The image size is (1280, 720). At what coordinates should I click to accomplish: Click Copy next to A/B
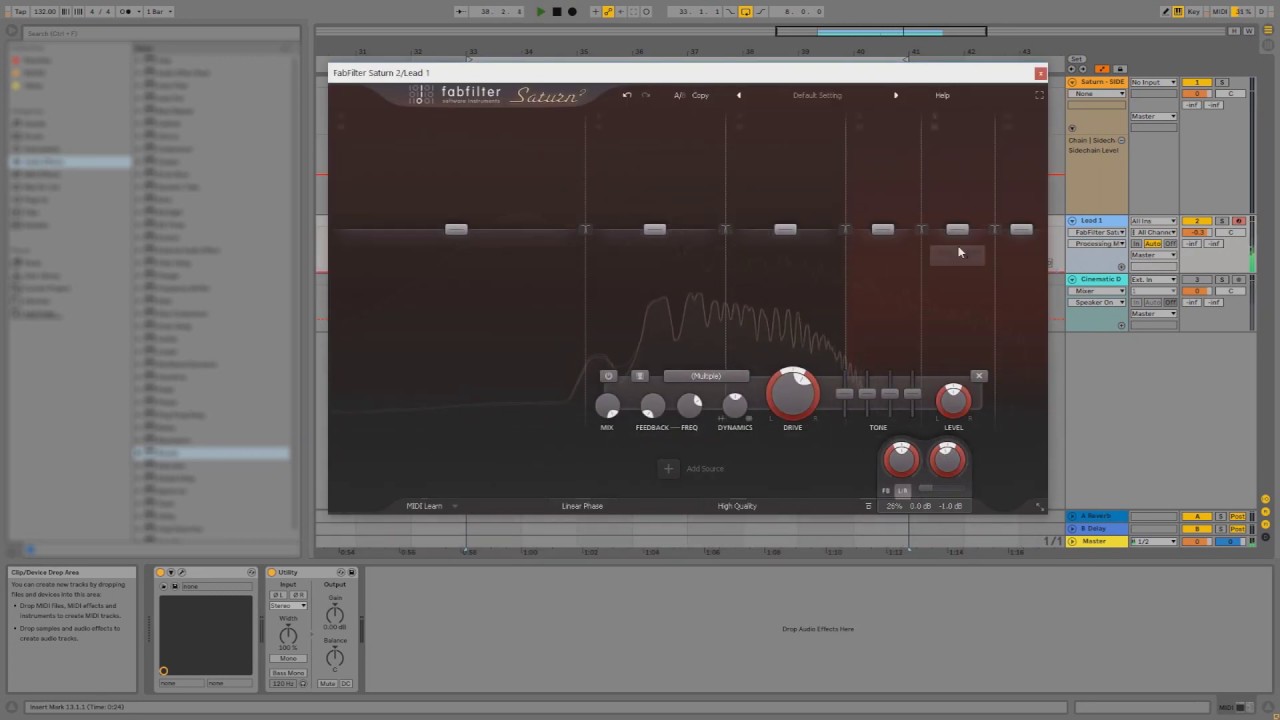(x=700, y=95)
